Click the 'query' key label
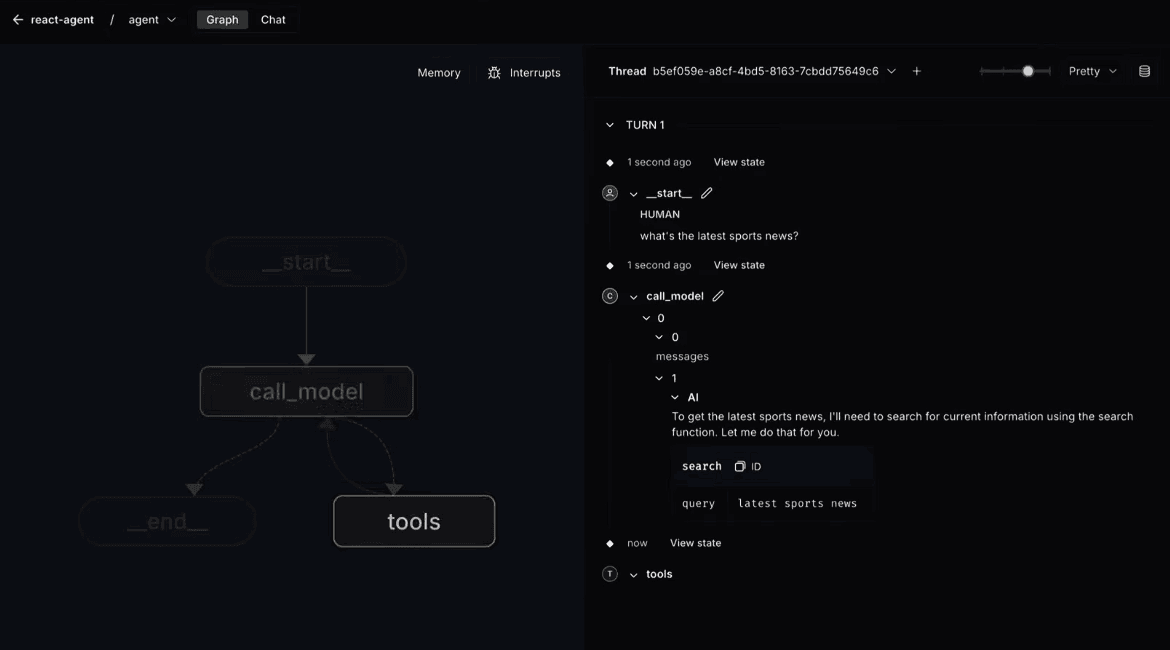Image resolution: width=1170 pixels, height=650 pixels. (x=698, y=504)
